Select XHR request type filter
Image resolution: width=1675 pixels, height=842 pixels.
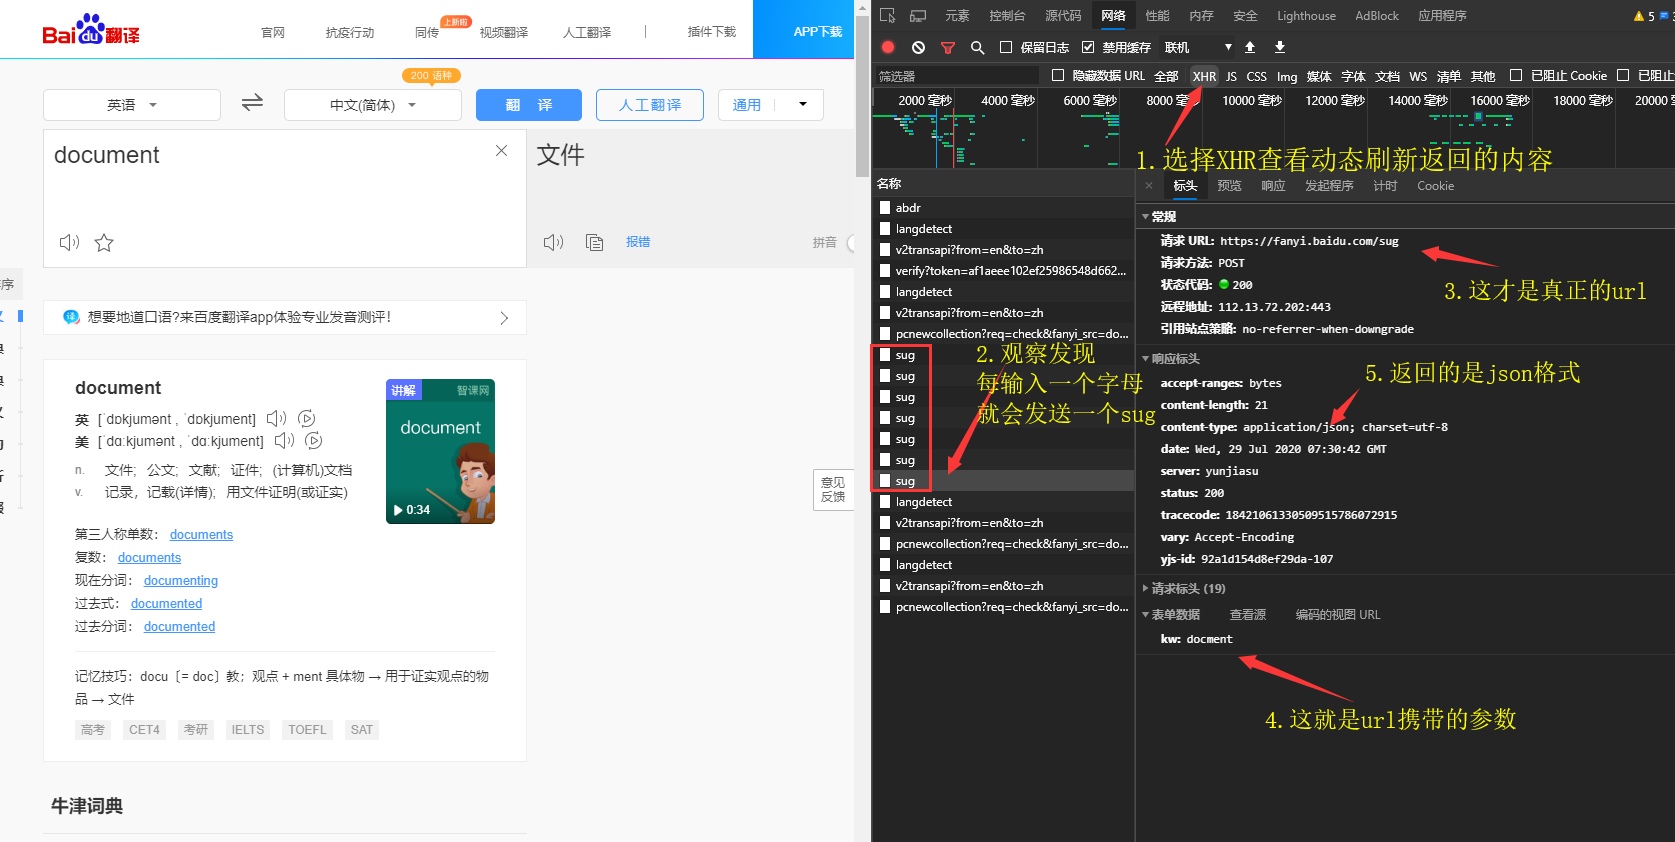pos(1204,76)
